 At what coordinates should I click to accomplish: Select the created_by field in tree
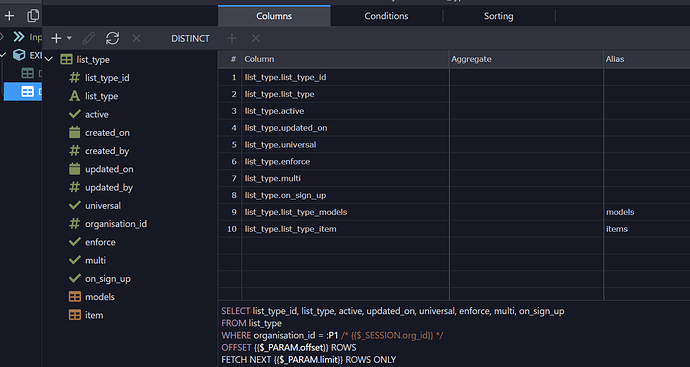(x=107, y=151)
